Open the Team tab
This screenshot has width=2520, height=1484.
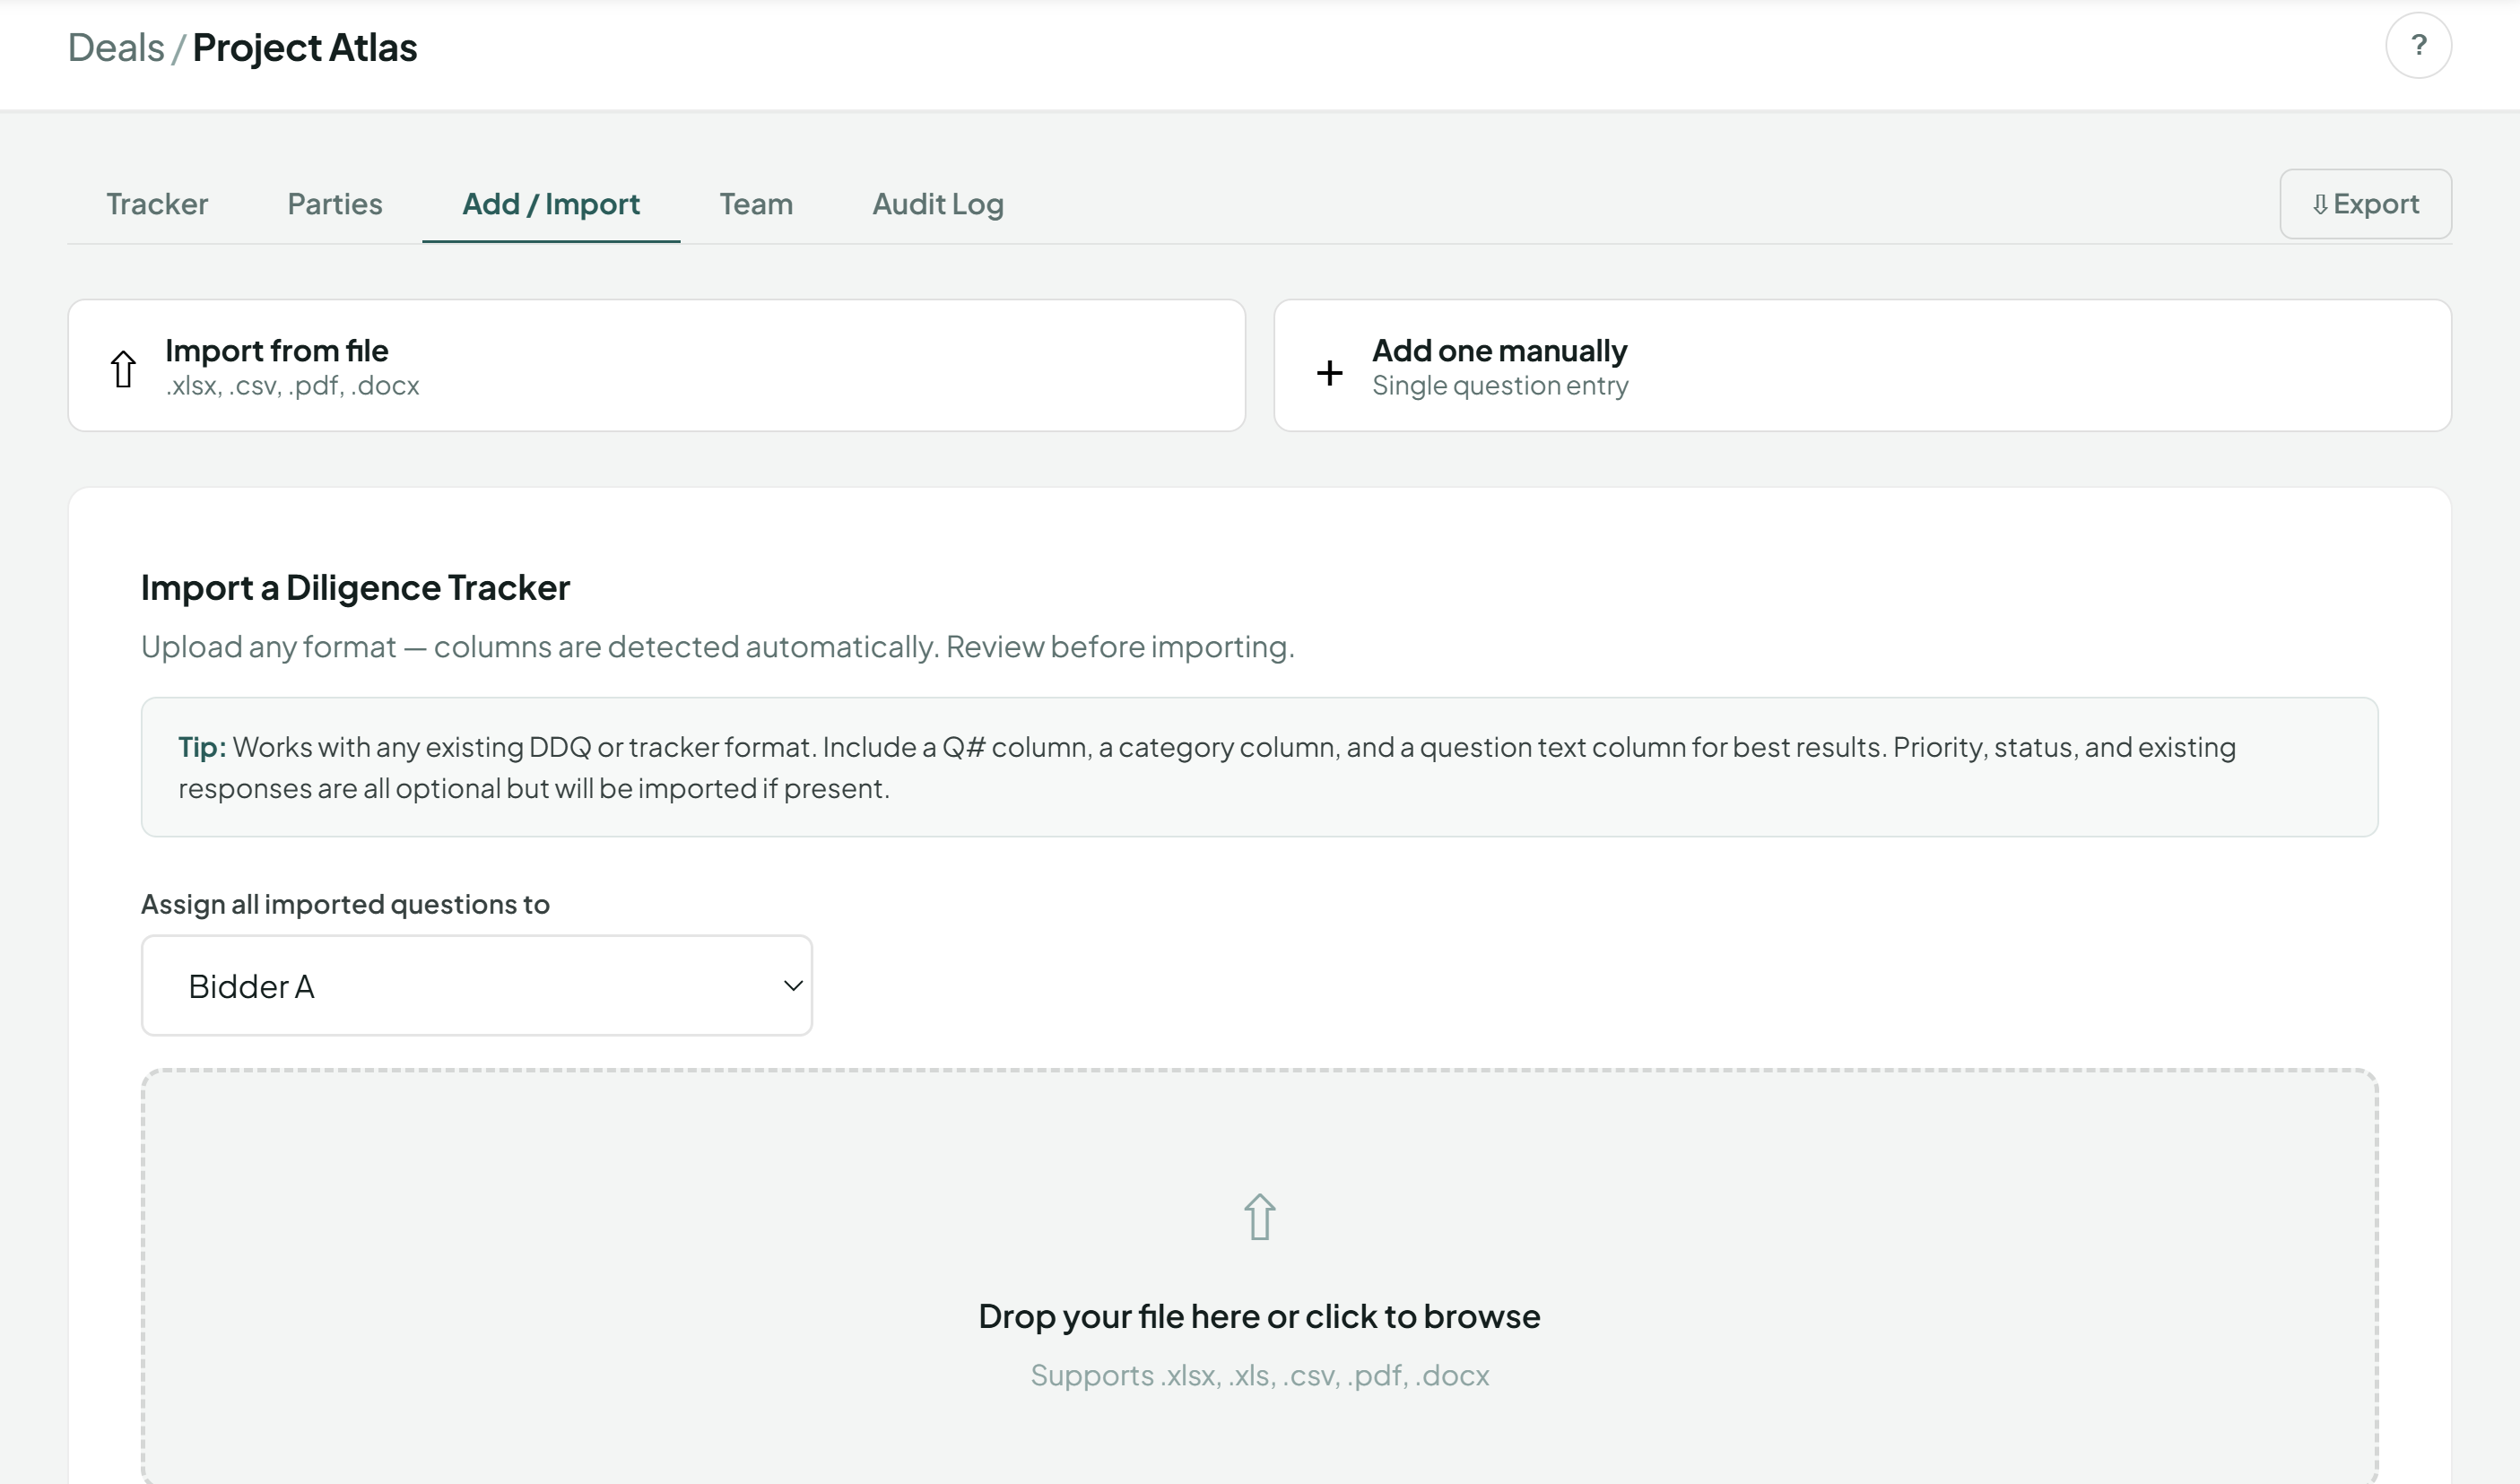coord(755,204)
